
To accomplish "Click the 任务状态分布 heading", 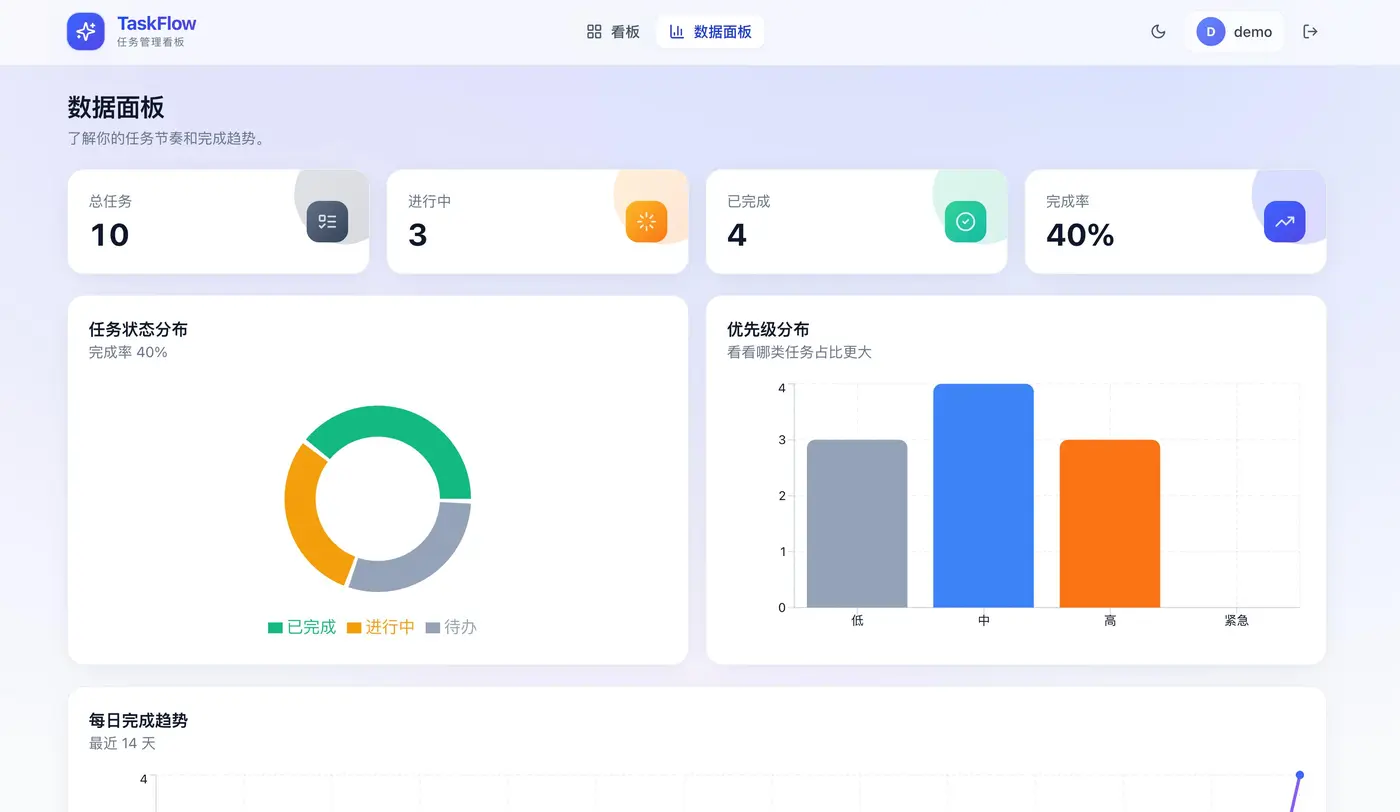I will point(138,329).
